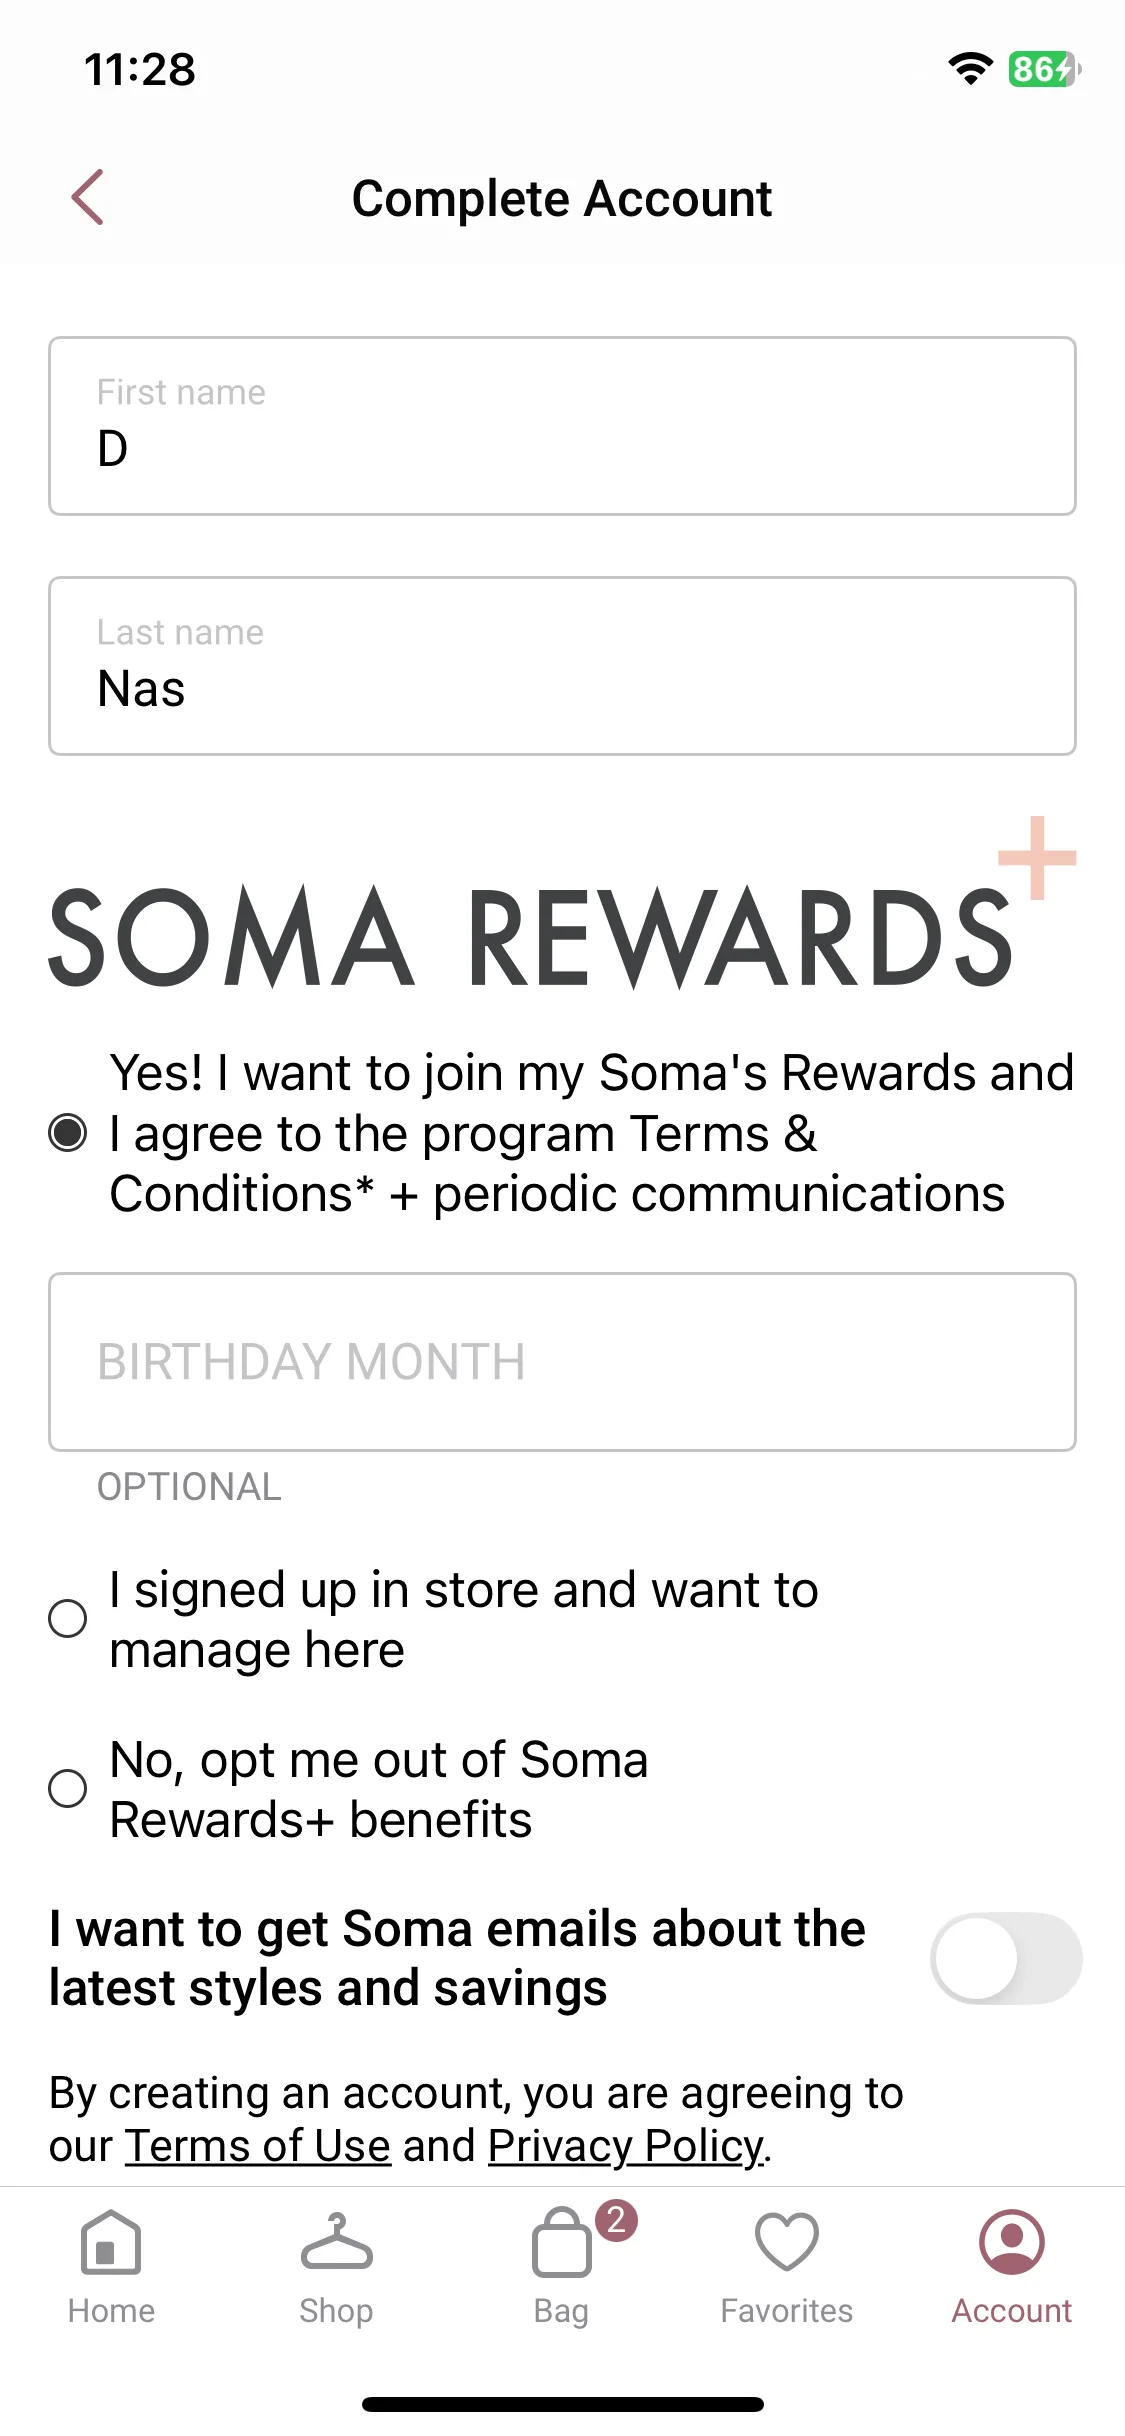Tap the bag item count badge
The image size is (1125, 2436).
(616, 2220)
